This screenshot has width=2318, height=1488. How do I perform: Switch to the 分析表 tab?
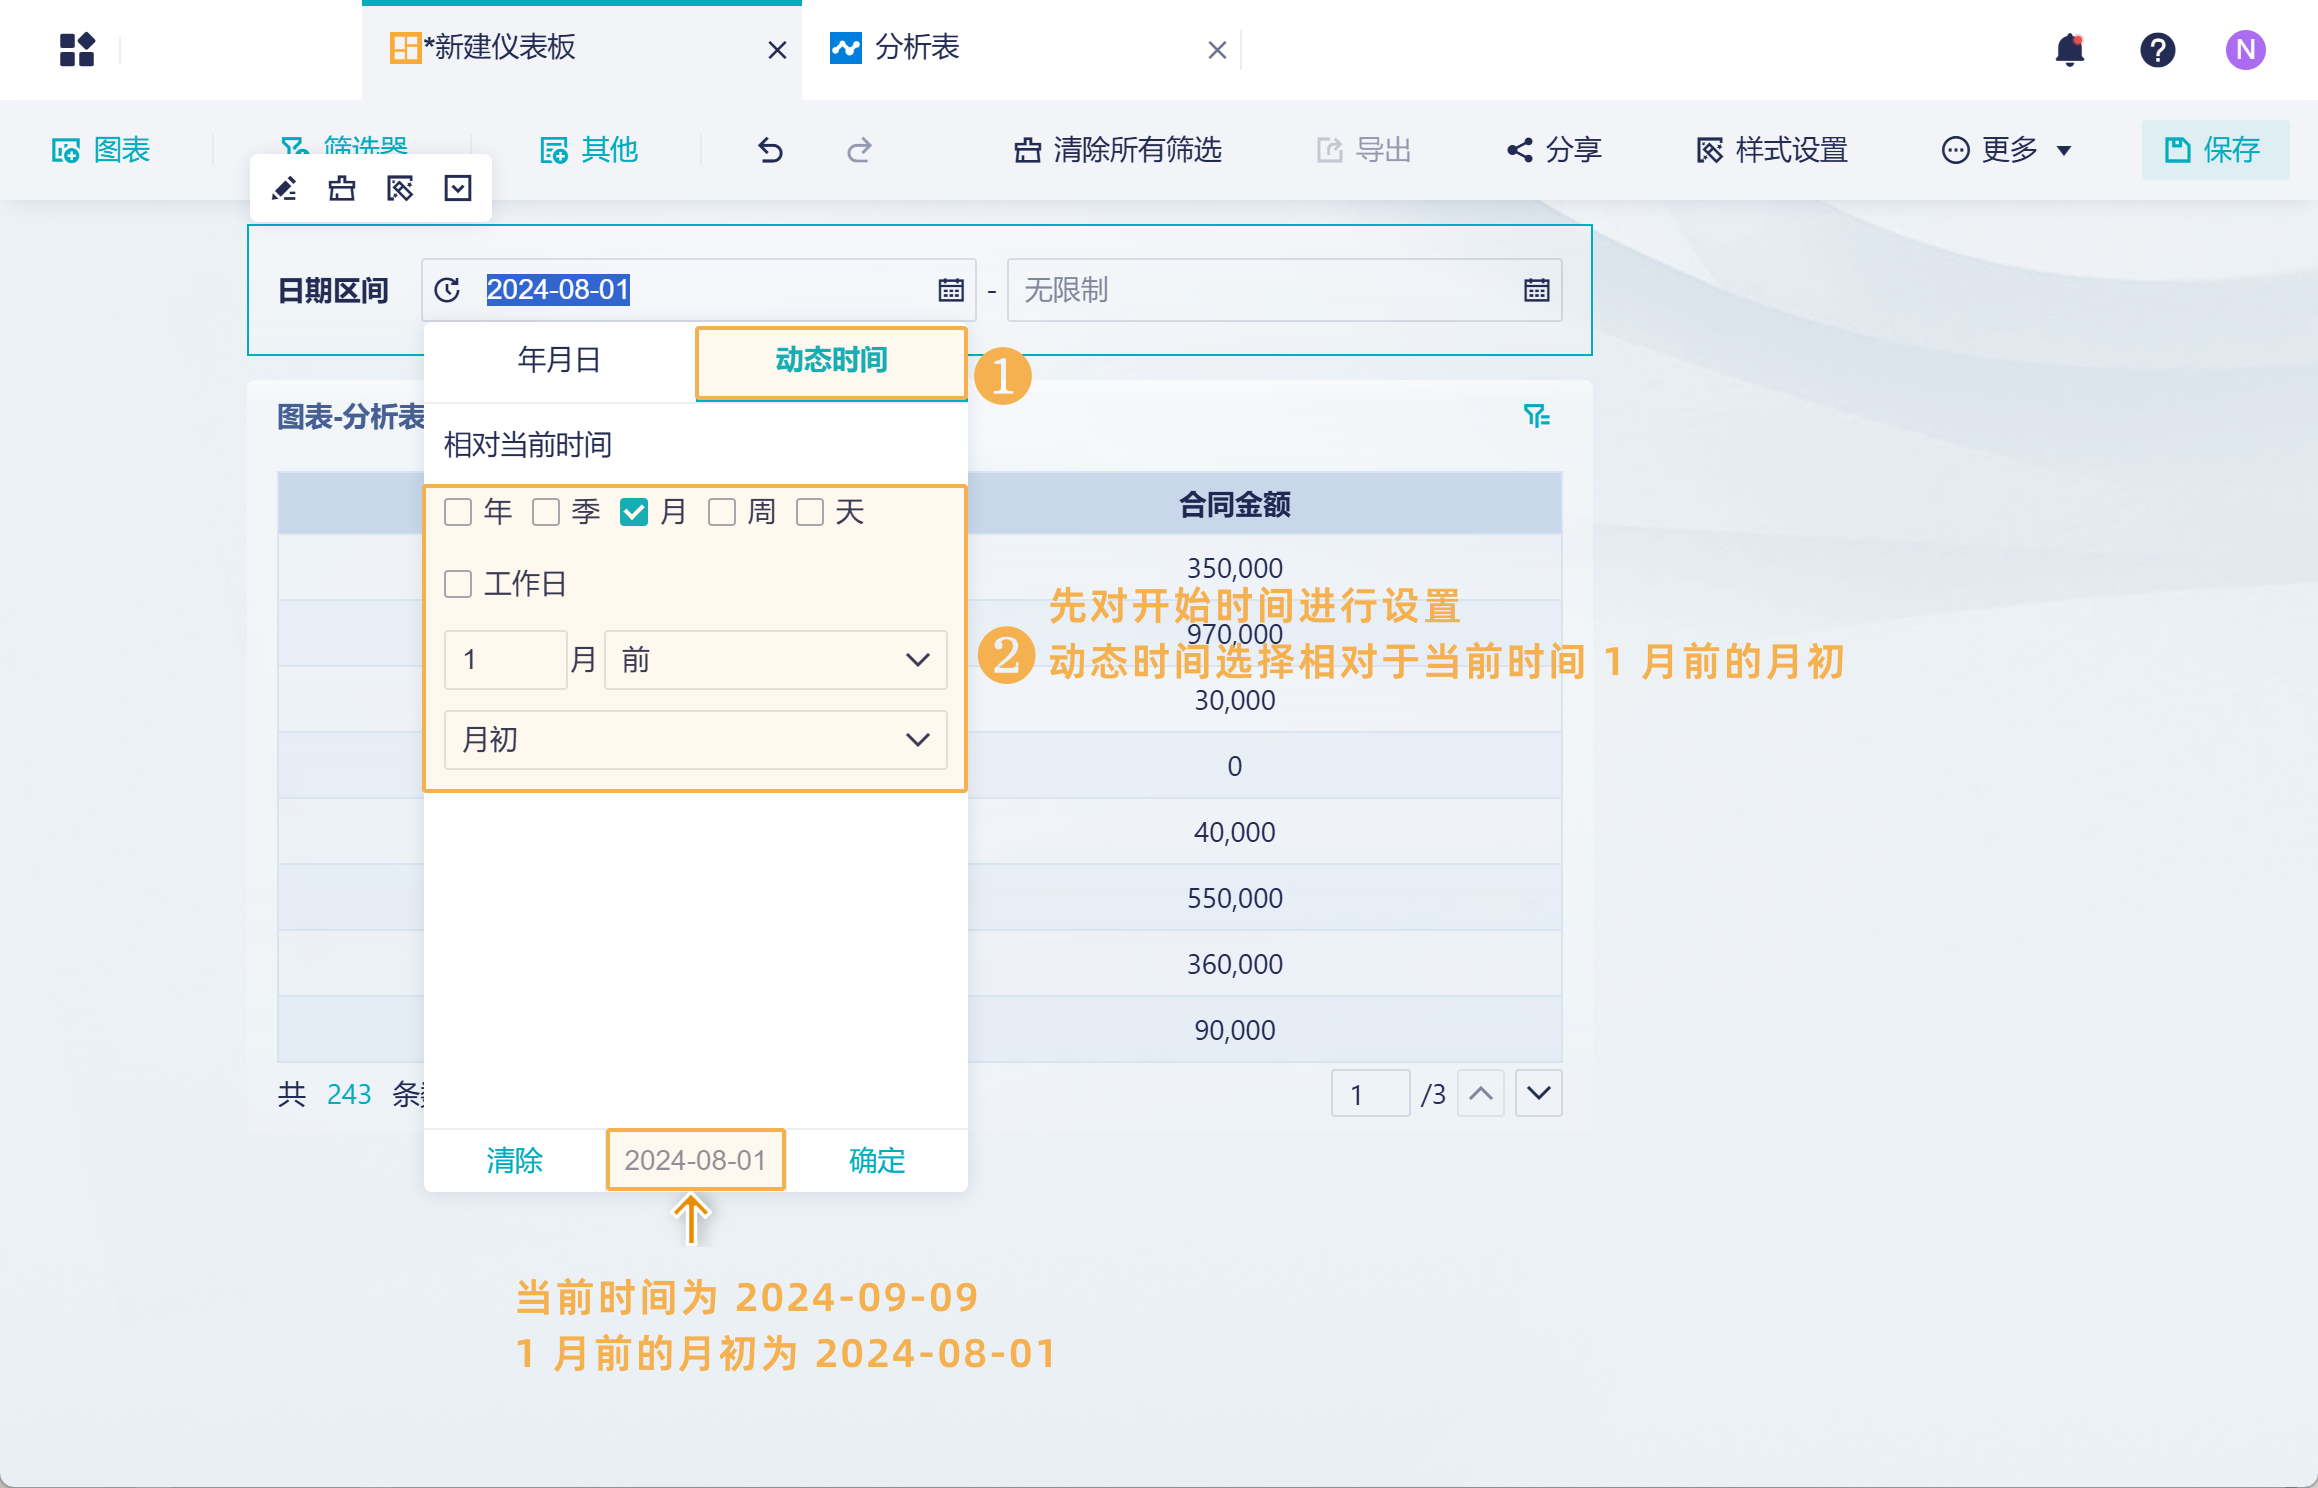(916, 48)
